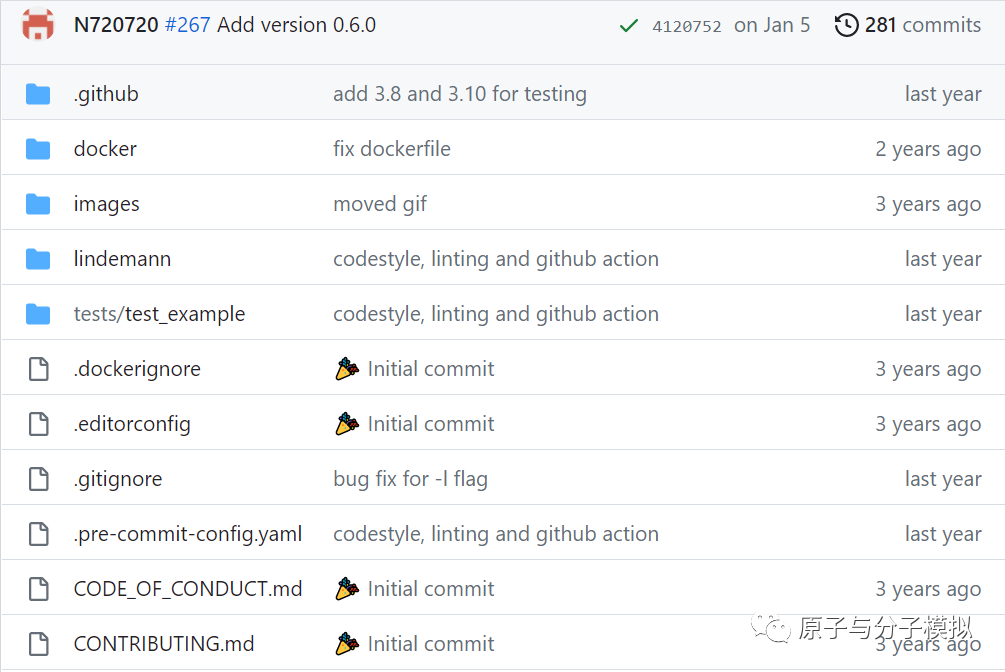The image size is (1005, 672).
Task: Open the 'moved gif' commit message
Action: point(380,204)
